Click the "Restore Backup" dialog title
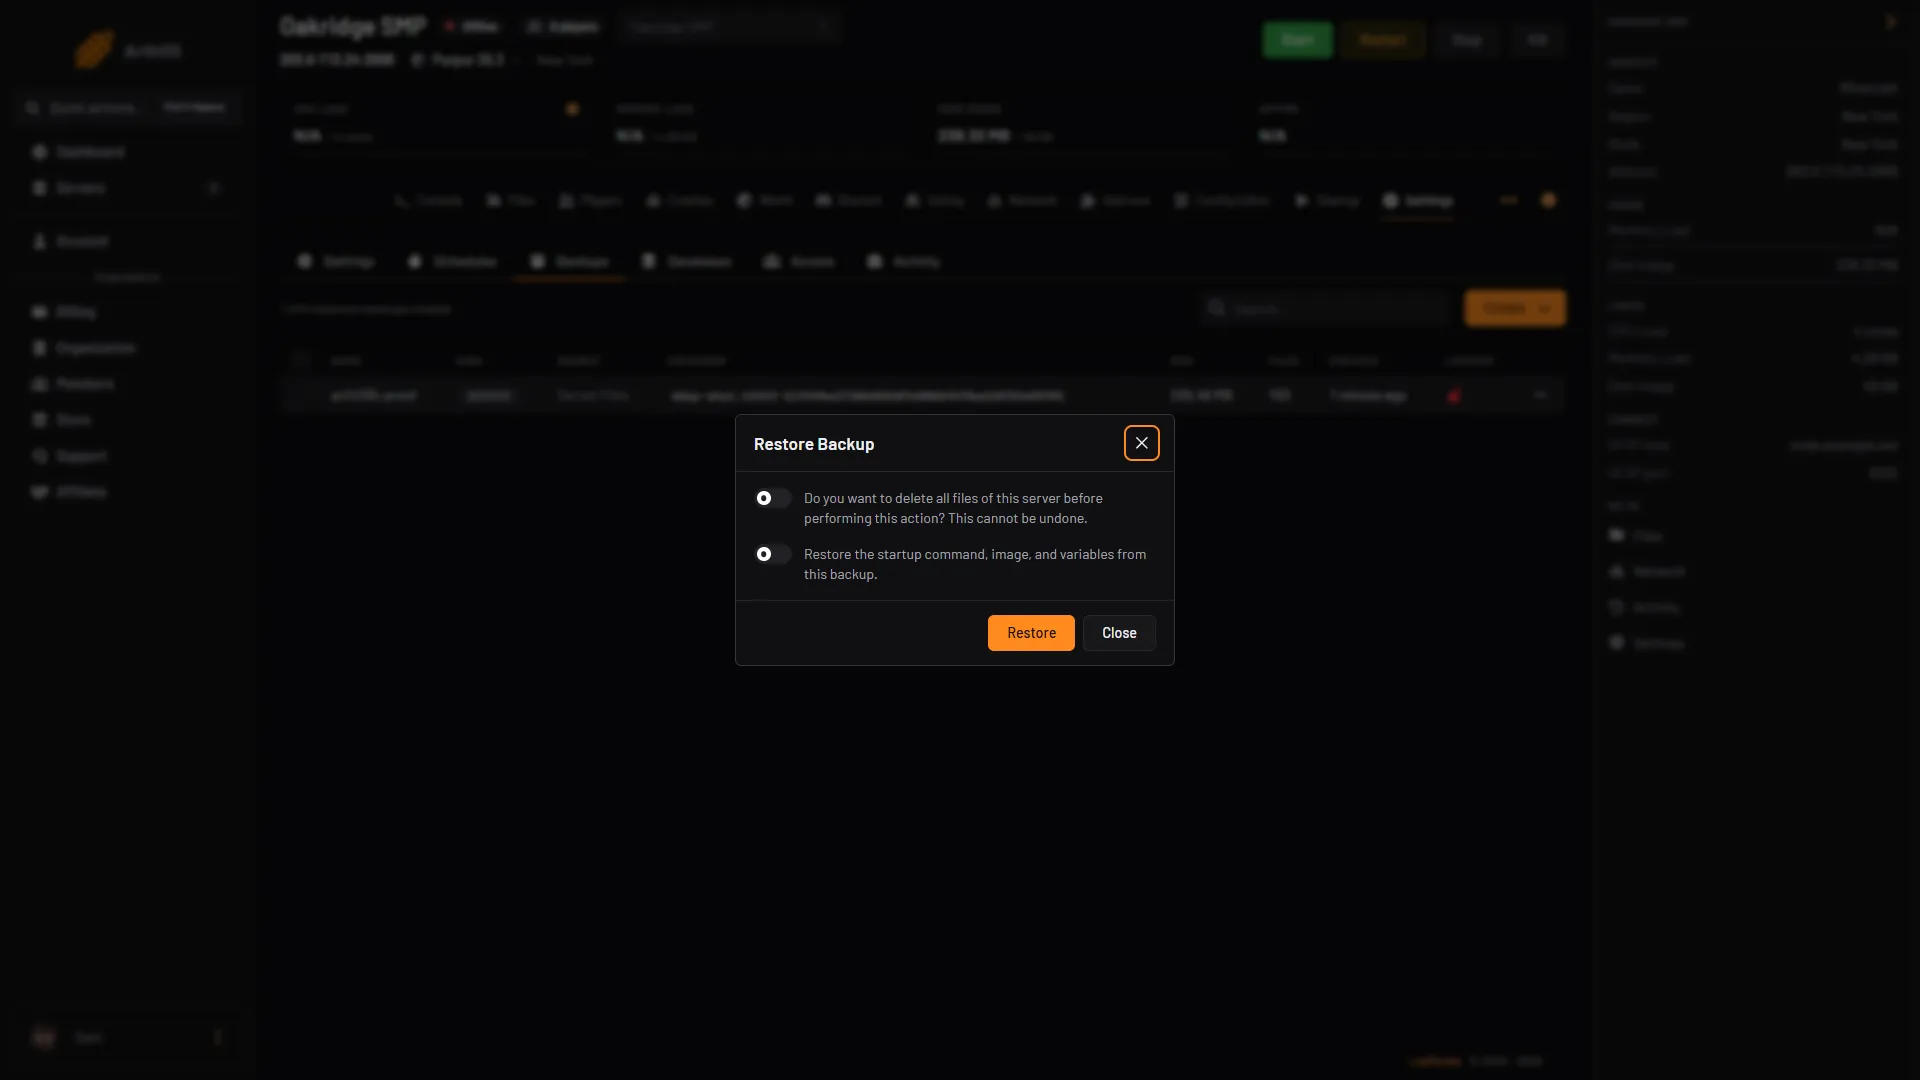The width and height of the screenshot is (1920, 1080). point(814,444)
